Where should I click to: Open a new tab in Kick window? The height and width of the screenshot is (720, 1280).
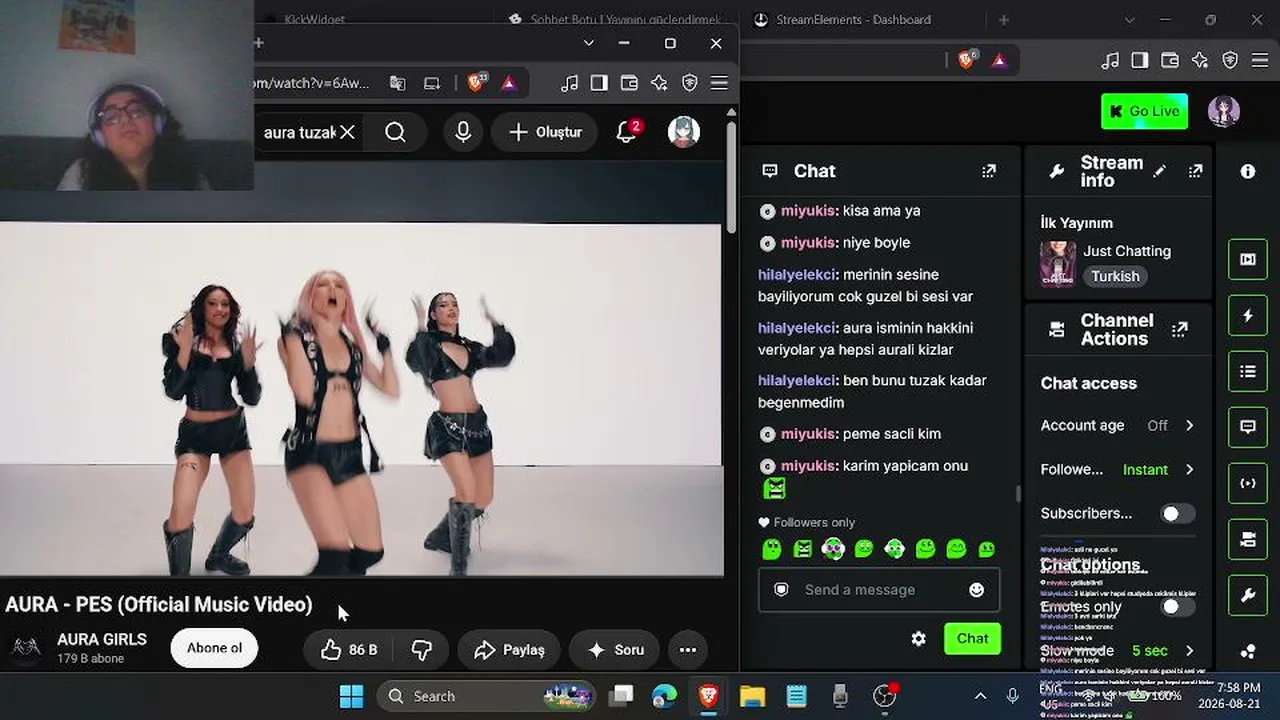1004,20
